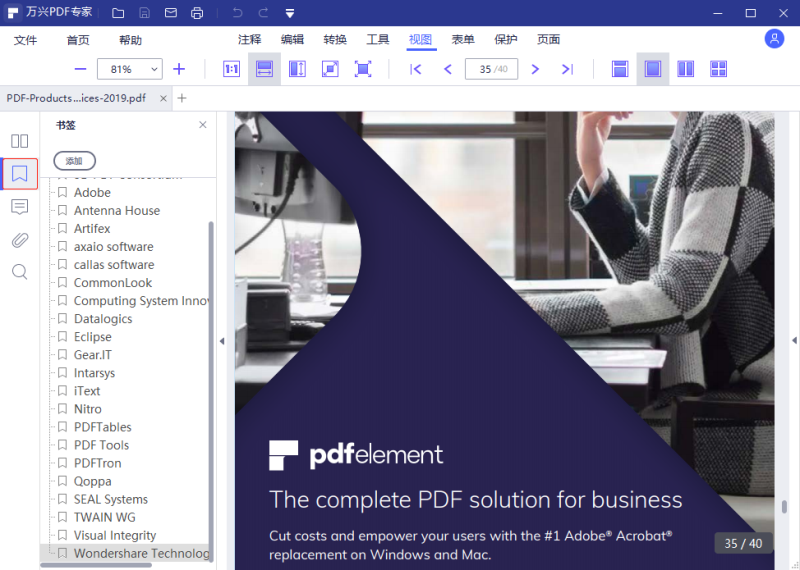Image resolution: width=800 pixels, height=570 pixels.
Task: Select the iText bookmark
Action: click(87, 391)
